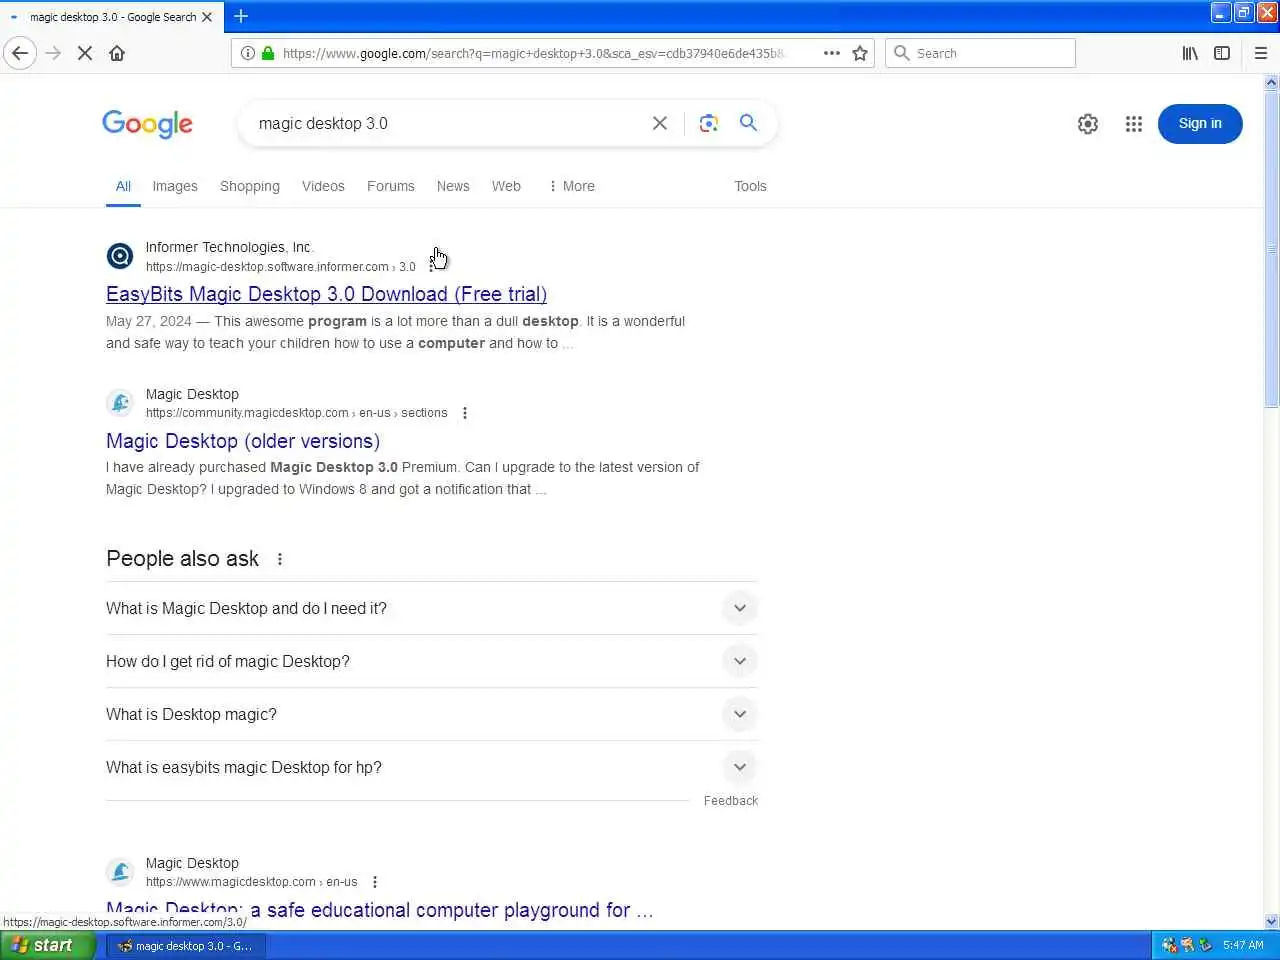Click the scrollbar down arrow
Viewport: 1280px width, 960px height.
(x=1272, y=921)
